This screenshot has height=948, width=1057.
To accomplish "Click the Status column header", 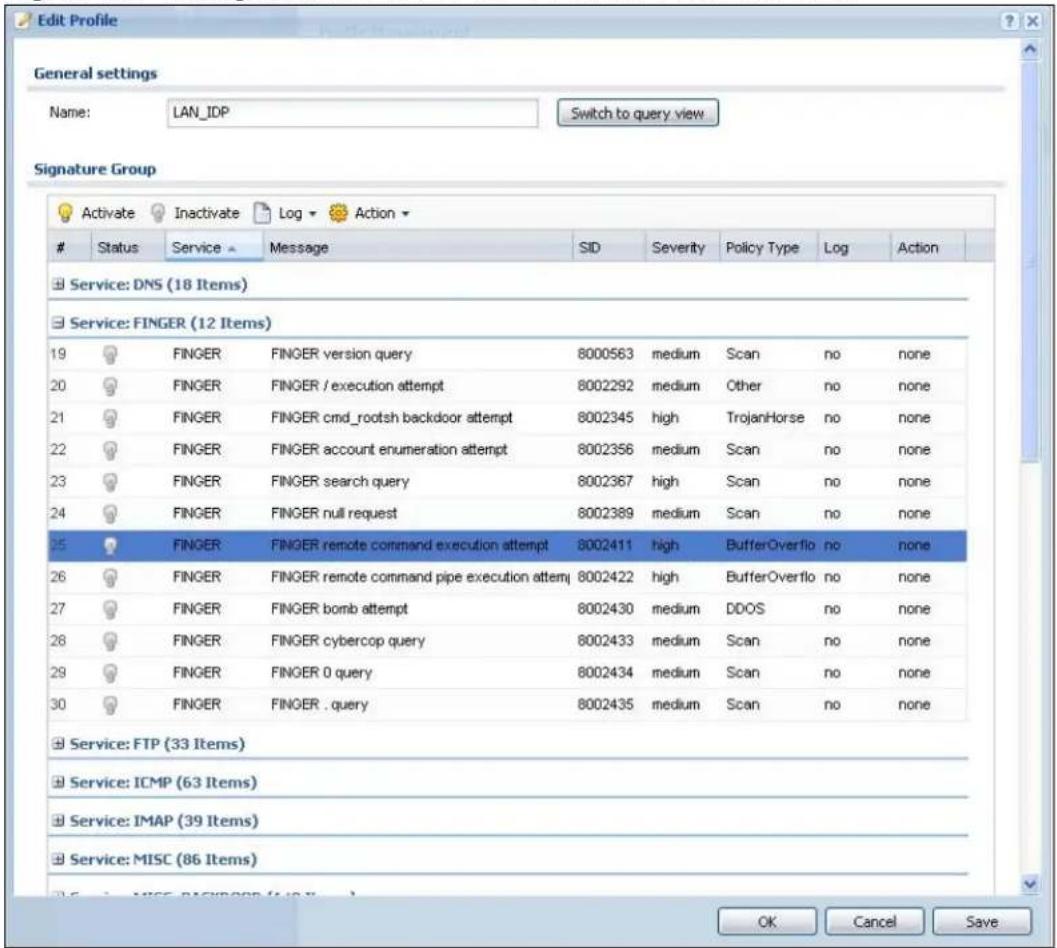I will point(127,247).
